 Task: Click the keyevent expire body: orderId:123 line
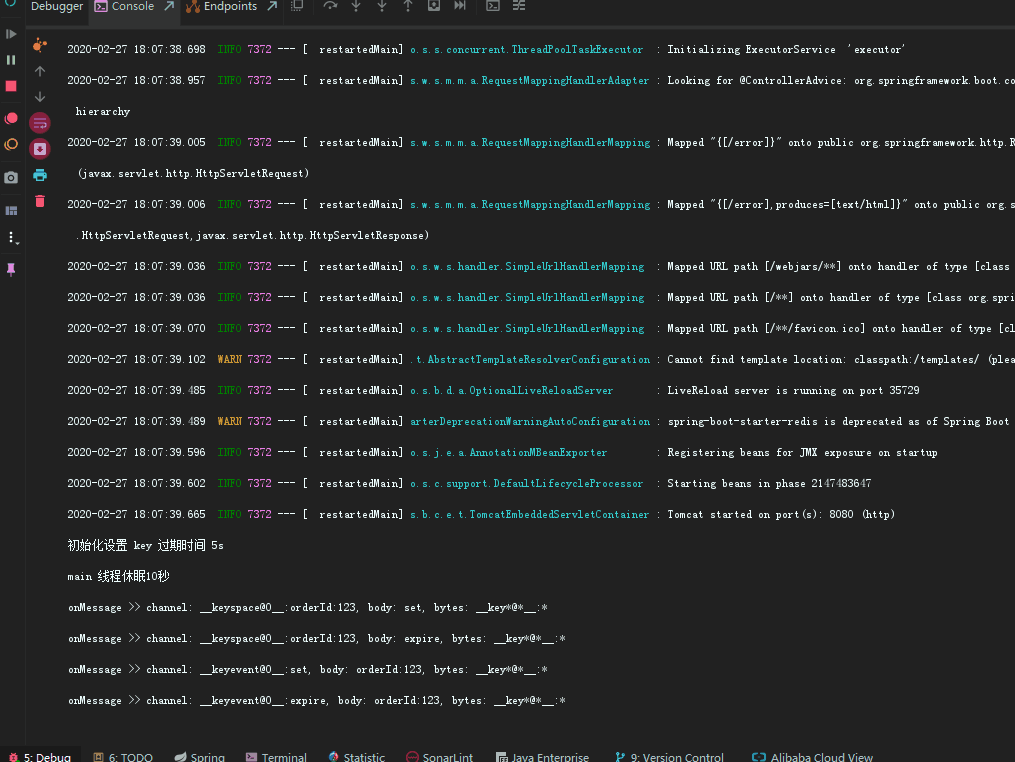click(x=317, y=700)
